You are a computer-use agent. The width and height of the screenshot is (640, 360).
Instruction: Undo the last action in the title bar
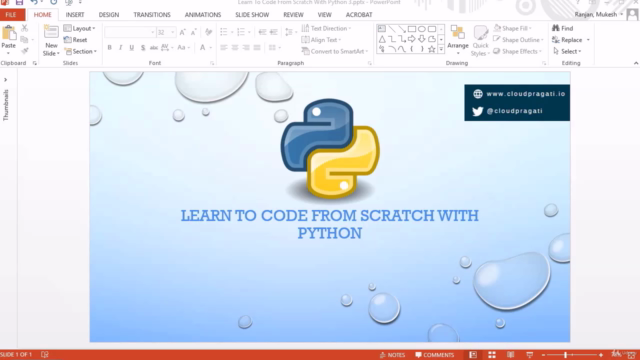[34, 2]
